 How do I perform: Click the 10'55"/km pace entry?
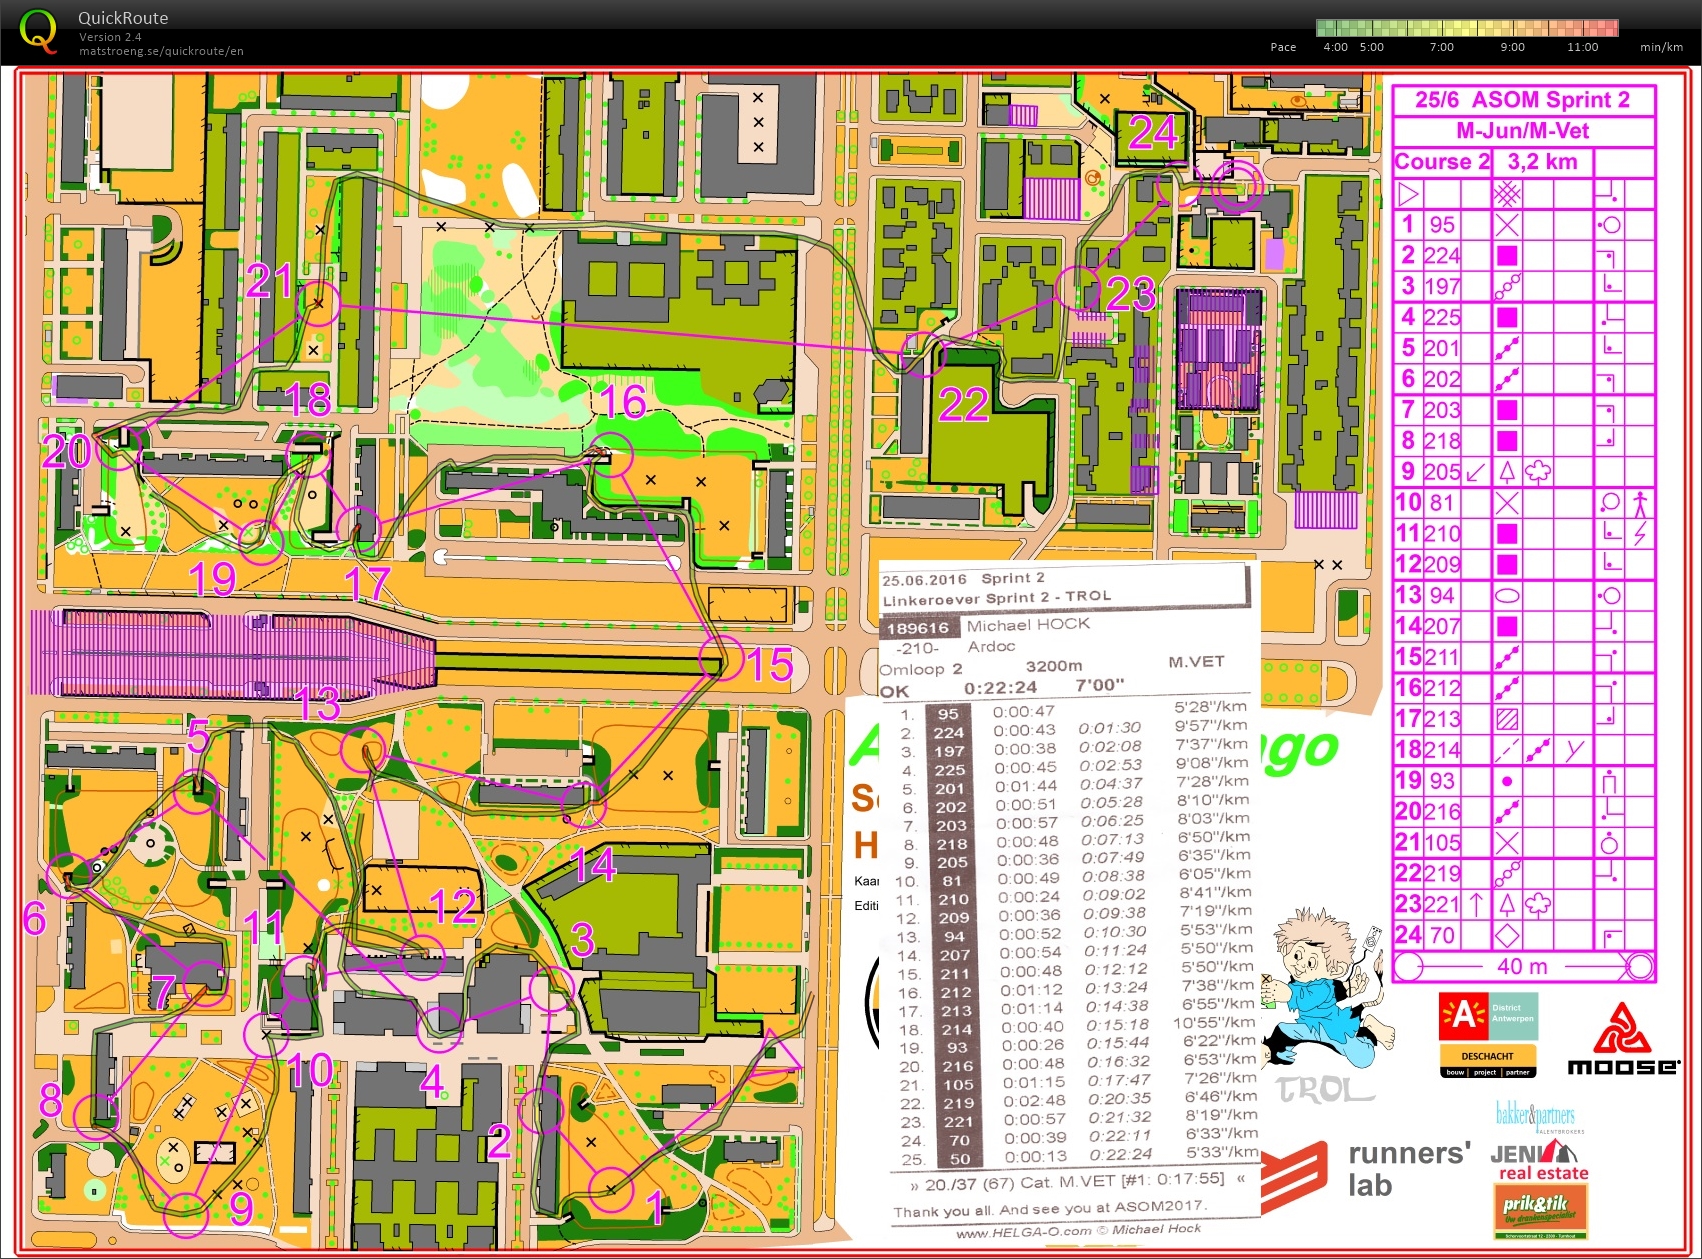(x=1214, y=1022)
